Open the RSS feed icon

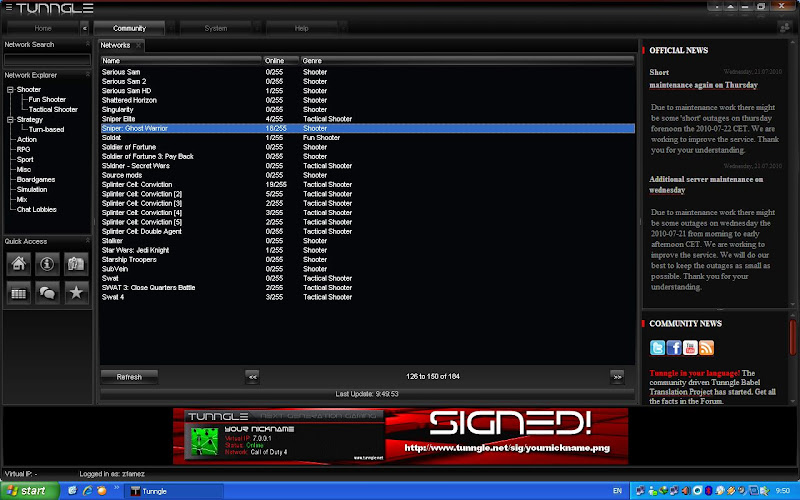(706, 347)
